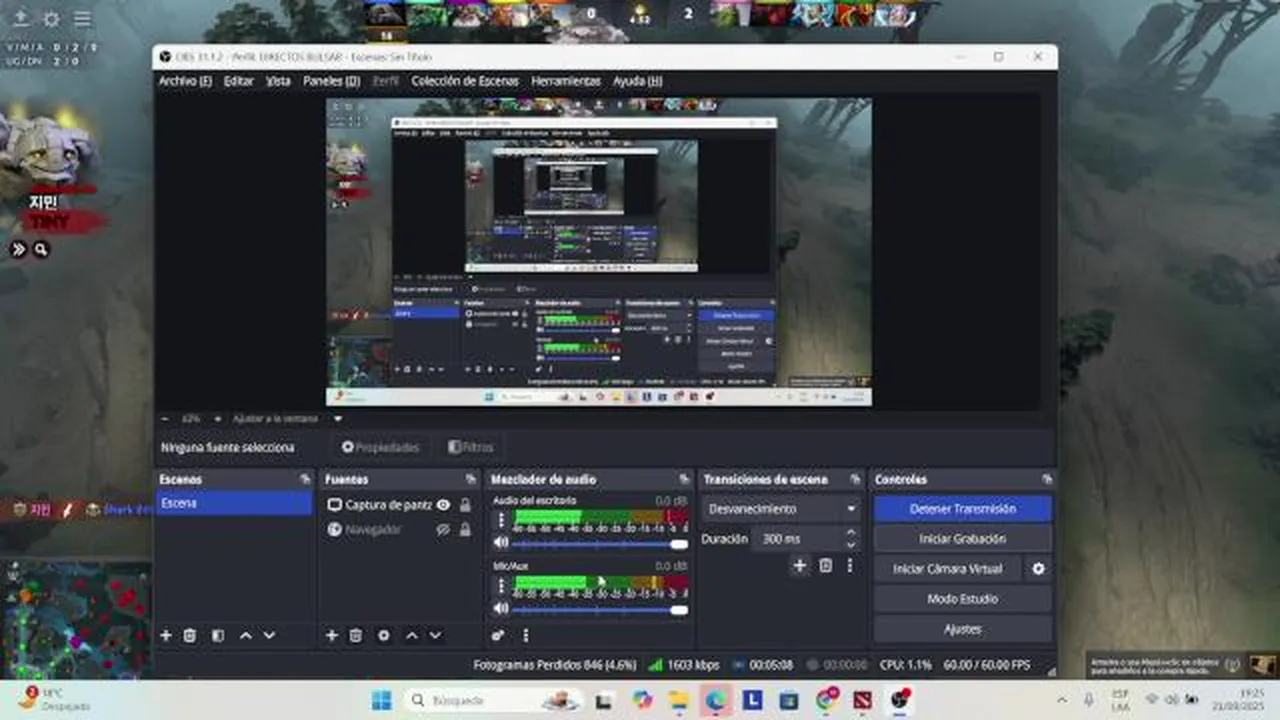Open virtual camera settings gear
The height and width of the screenshot is (720, 1280).
coord(1038,569)
